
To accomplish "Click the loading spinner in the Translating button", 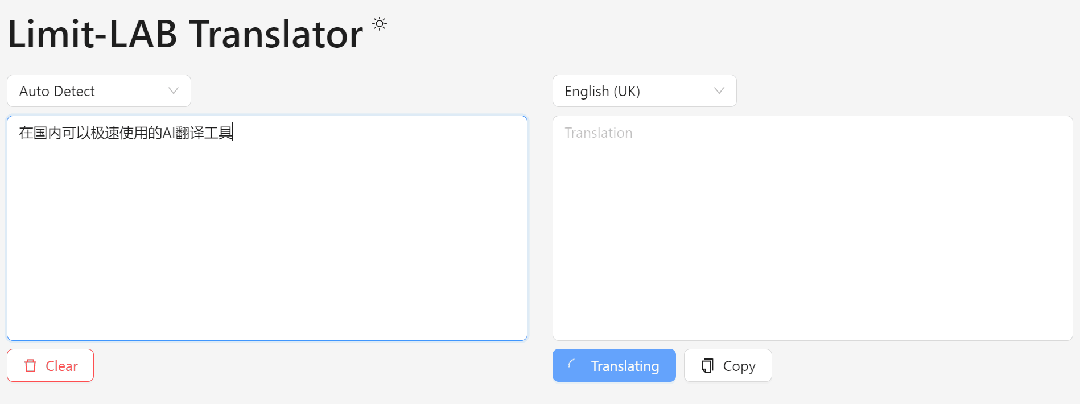I will [x=571, y=366].
